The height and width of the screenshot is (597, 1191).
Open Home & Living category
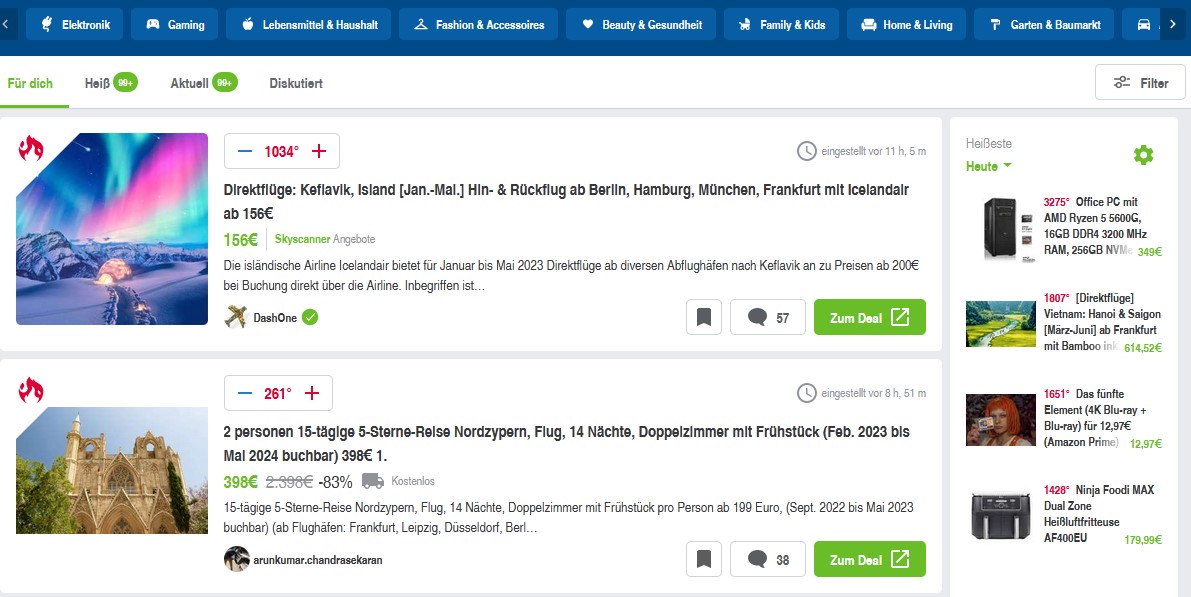click(906, 24)
